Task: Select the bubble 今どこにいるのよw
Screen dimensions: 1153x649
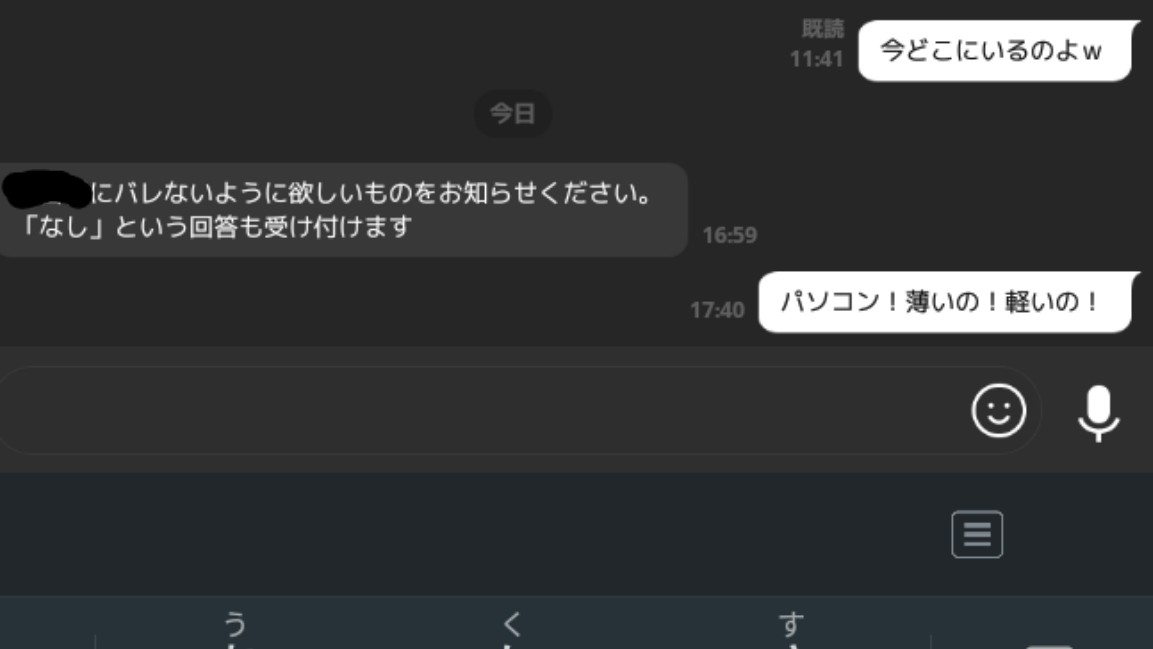Action: point(995,51)
